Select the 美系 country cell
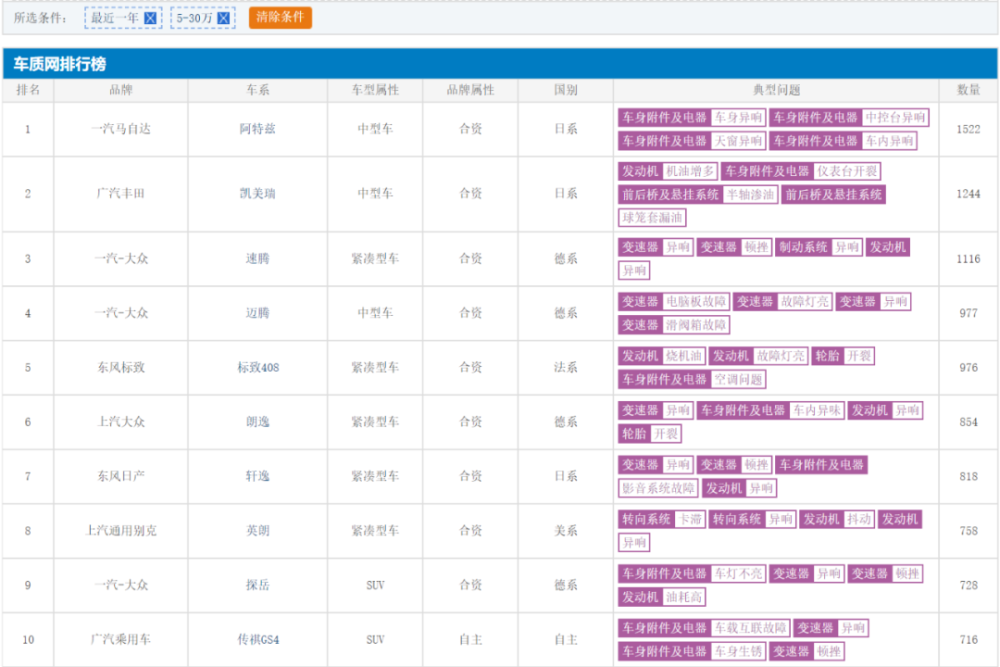The image size is (1000, 667). (x=566, y=531)
